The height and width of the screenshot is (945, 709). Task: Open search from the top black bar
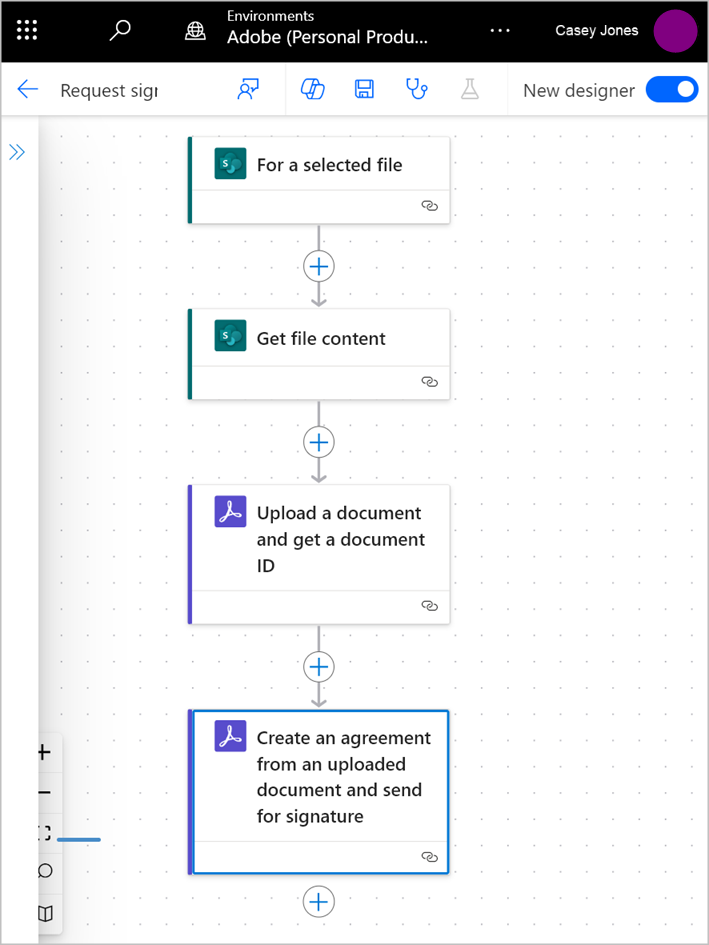(119, 30)
